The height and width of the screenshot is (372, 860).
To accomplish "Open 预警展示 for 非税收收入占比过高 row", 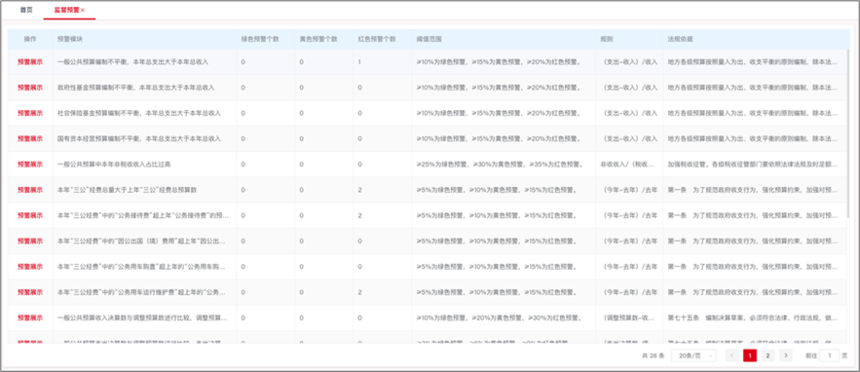I will (x=30, y=164).
